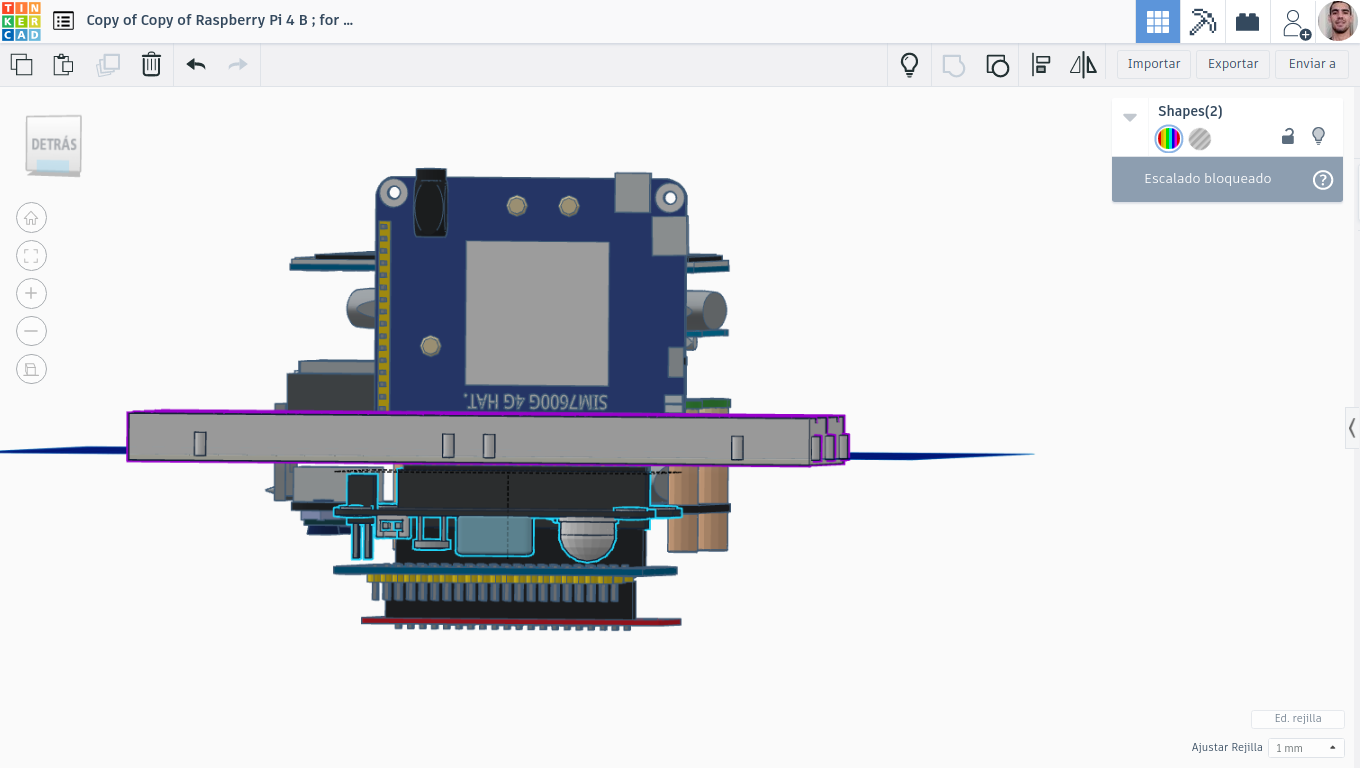Show all hidden shapes lightbulb icon
The image size is (1360, 768).
point(909,65)
